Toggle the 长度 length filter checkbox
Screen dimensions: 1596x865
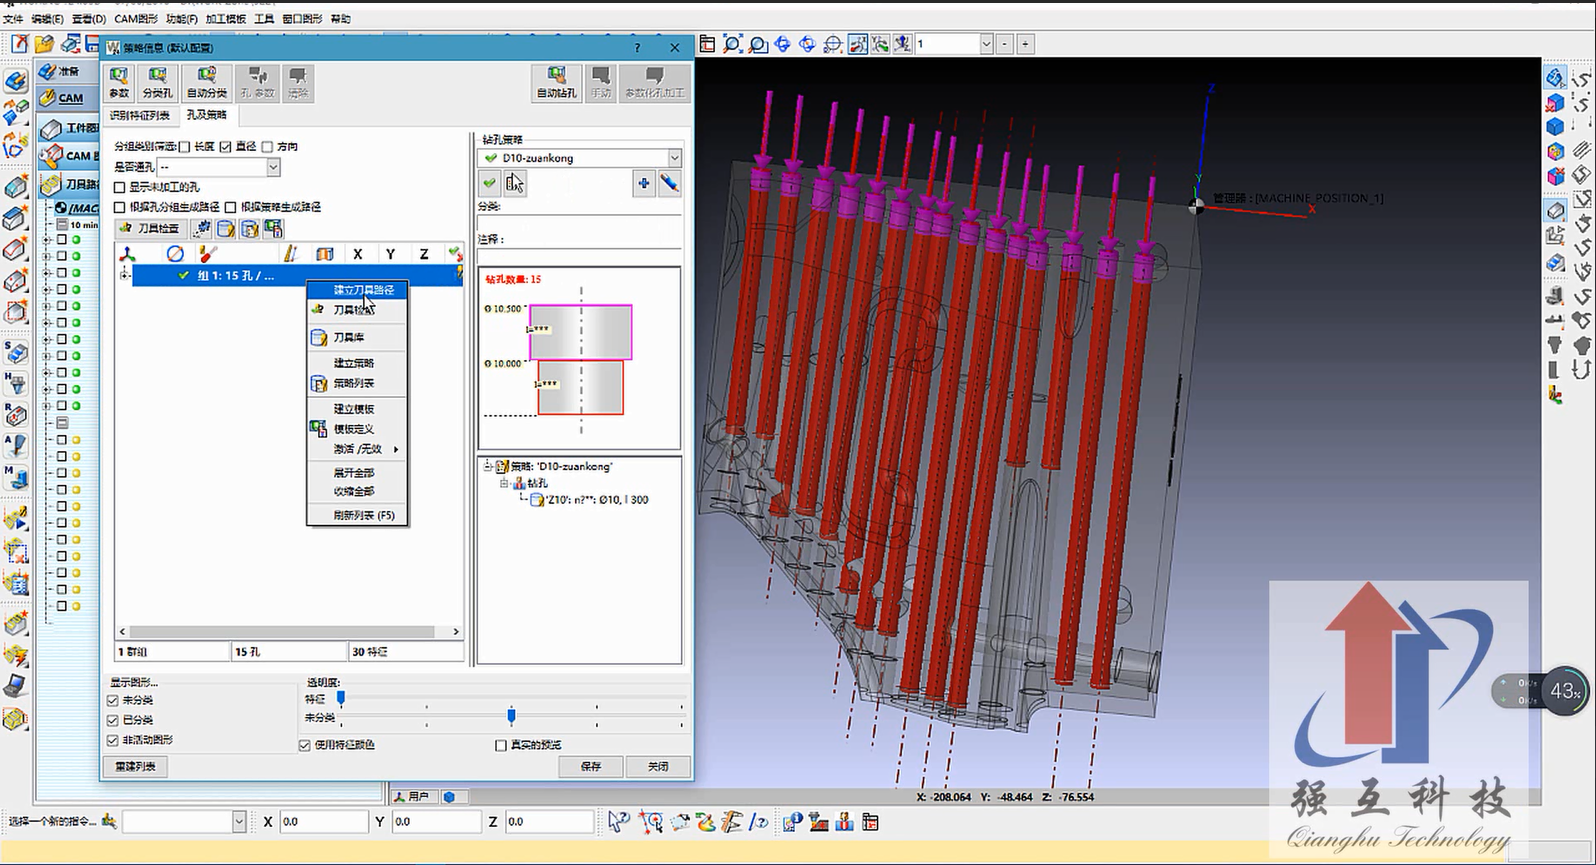(x=184, y=147)
